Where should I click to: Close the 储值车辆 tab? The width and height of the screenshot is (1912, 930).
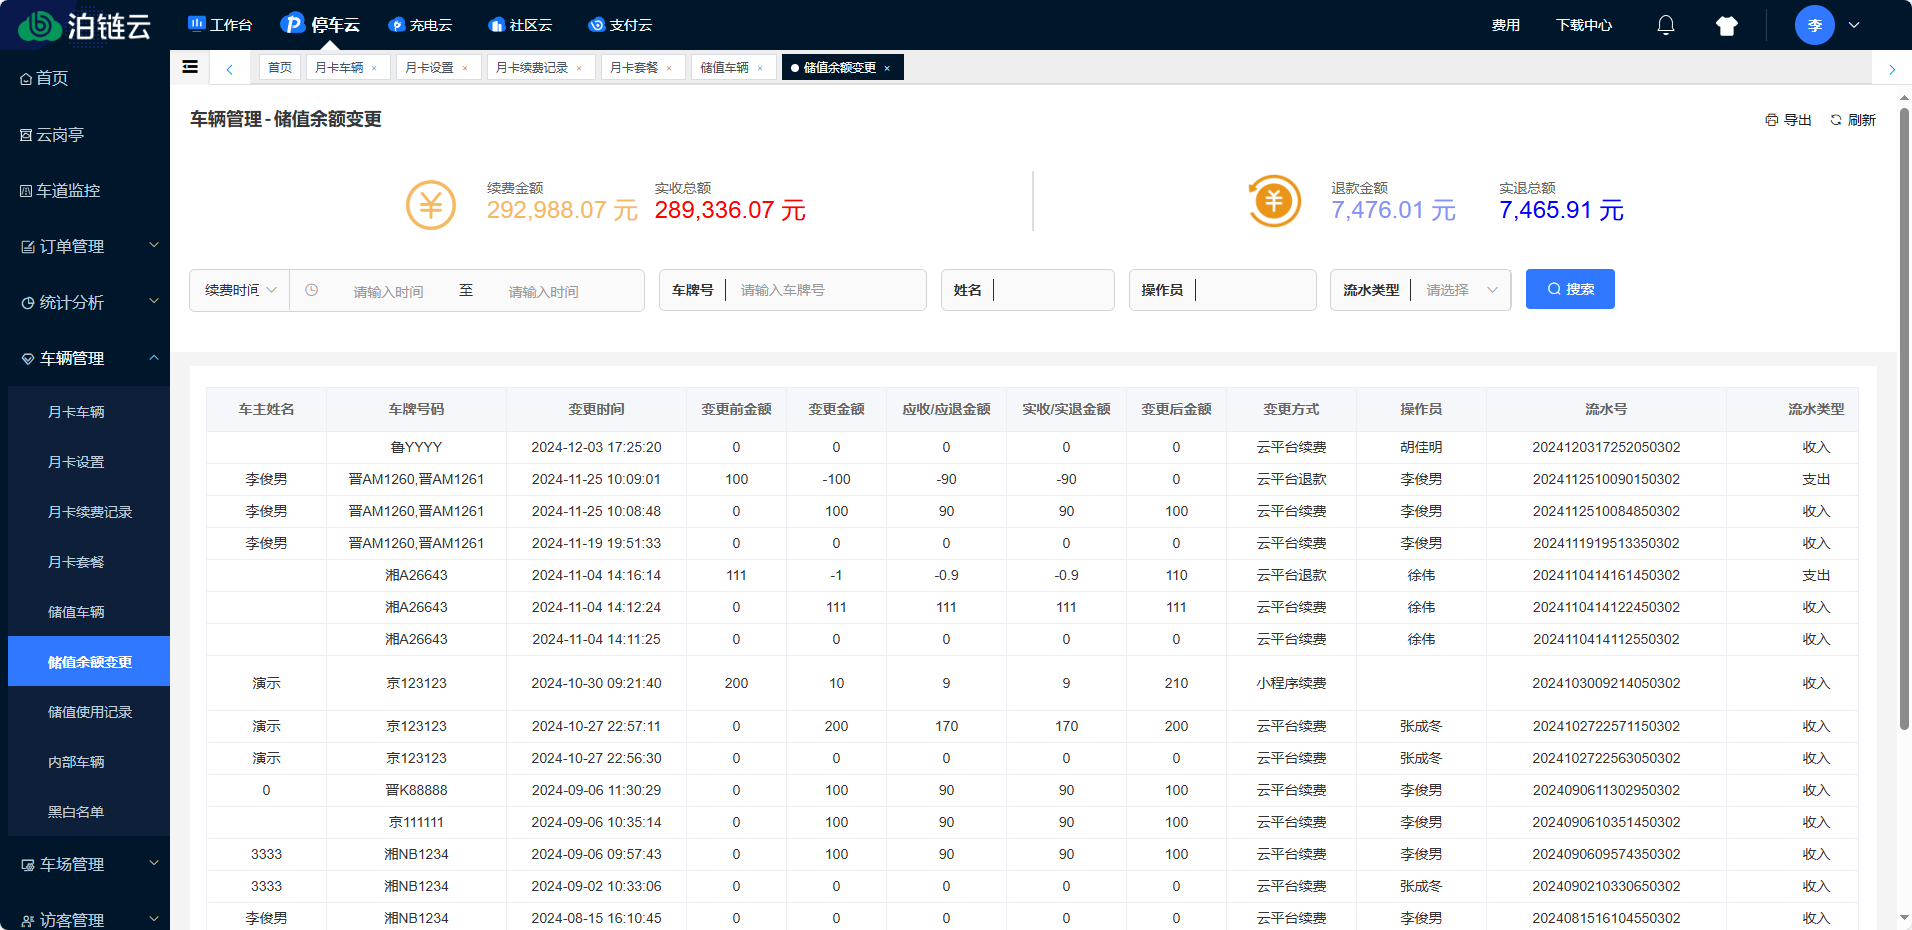pos(760,68)
